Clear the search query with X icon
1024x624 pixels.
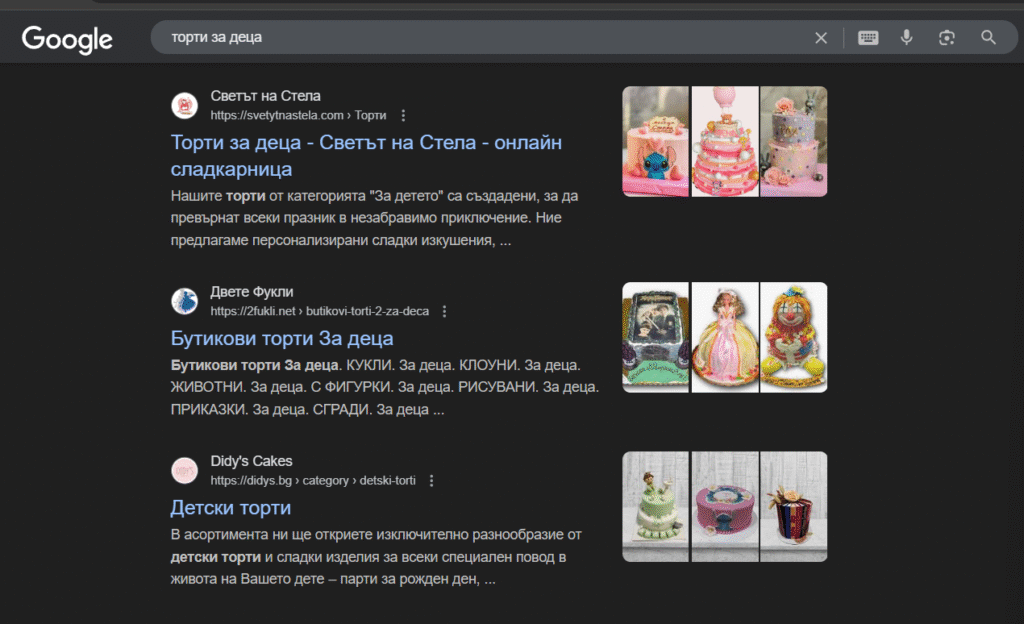(821, 38)
